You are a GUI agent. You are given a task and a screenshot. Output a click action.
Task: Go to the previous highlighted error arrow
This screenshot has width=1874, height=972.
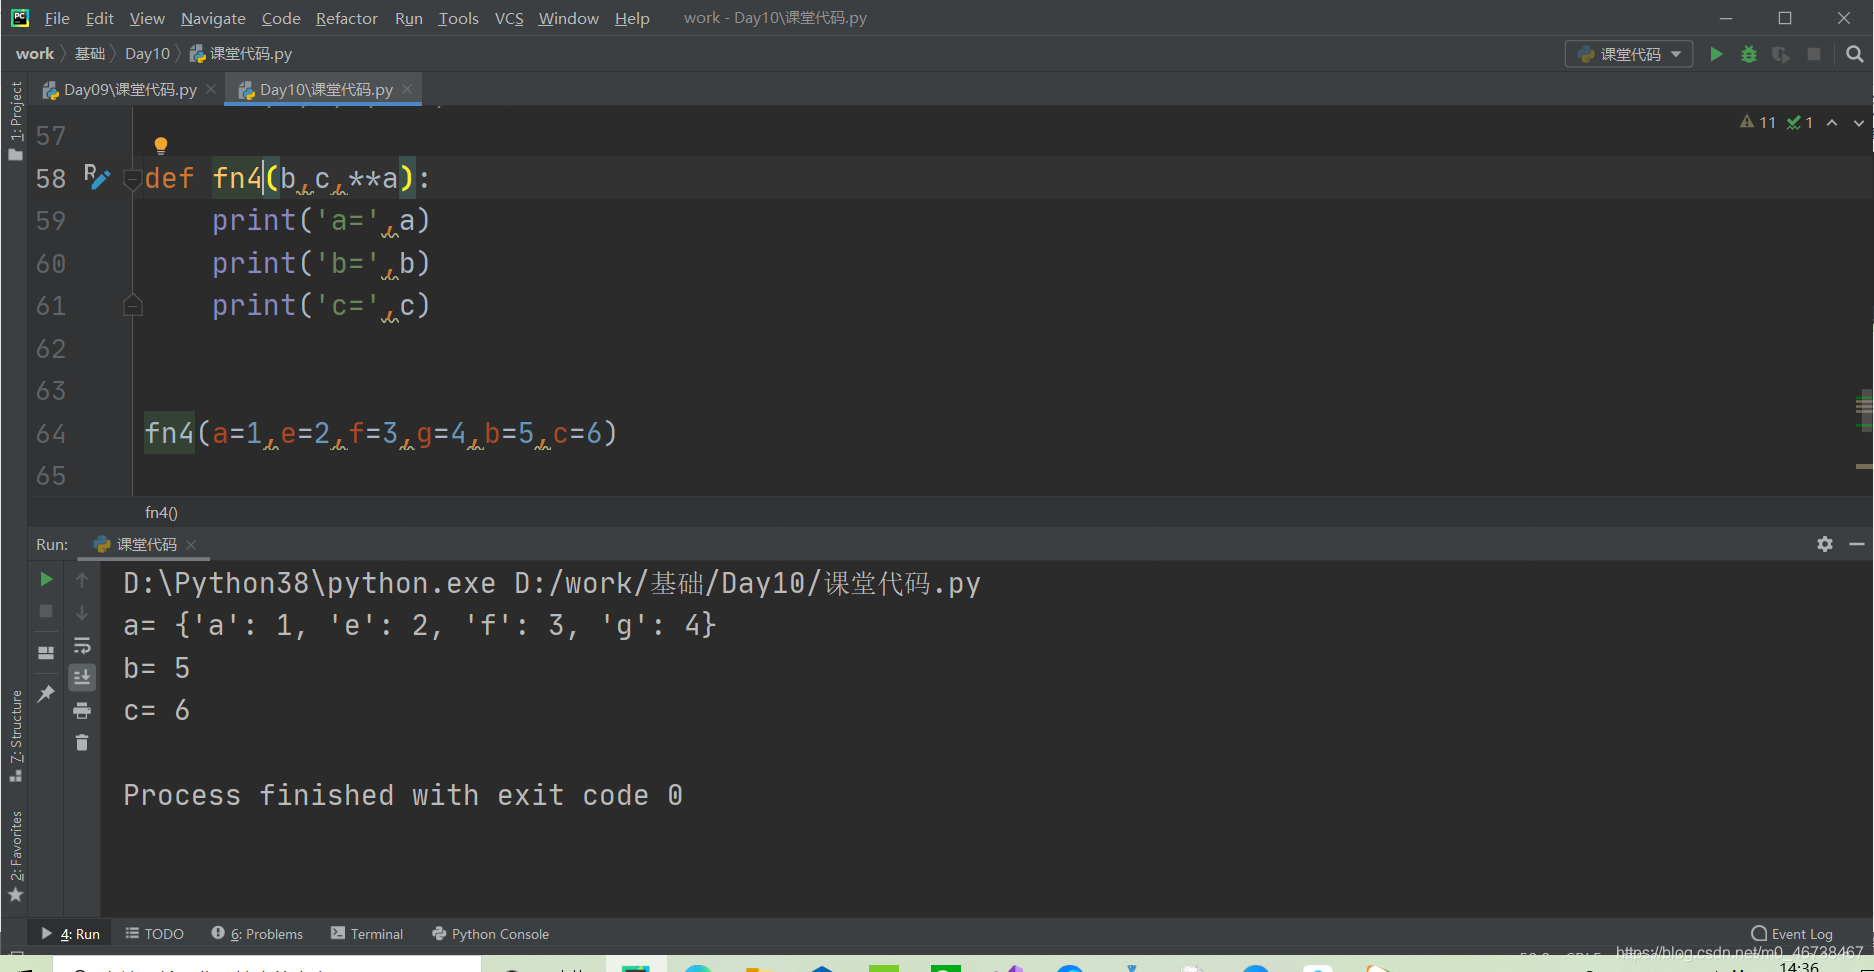point(1832,122)
